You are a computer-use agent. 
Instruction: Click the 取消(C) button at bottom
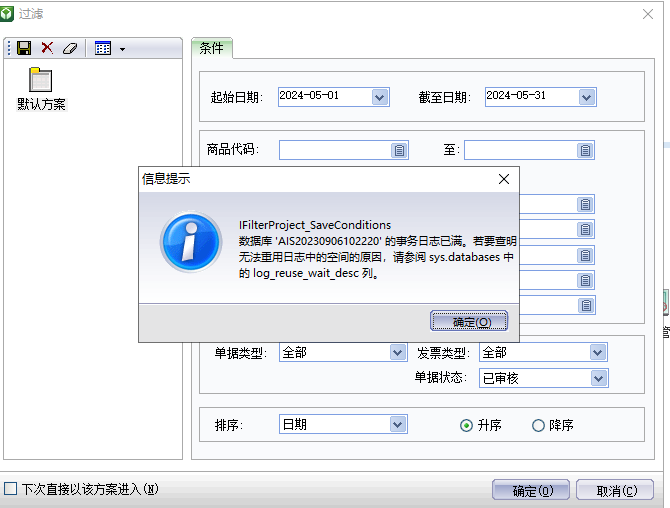[x=617, y=491]
